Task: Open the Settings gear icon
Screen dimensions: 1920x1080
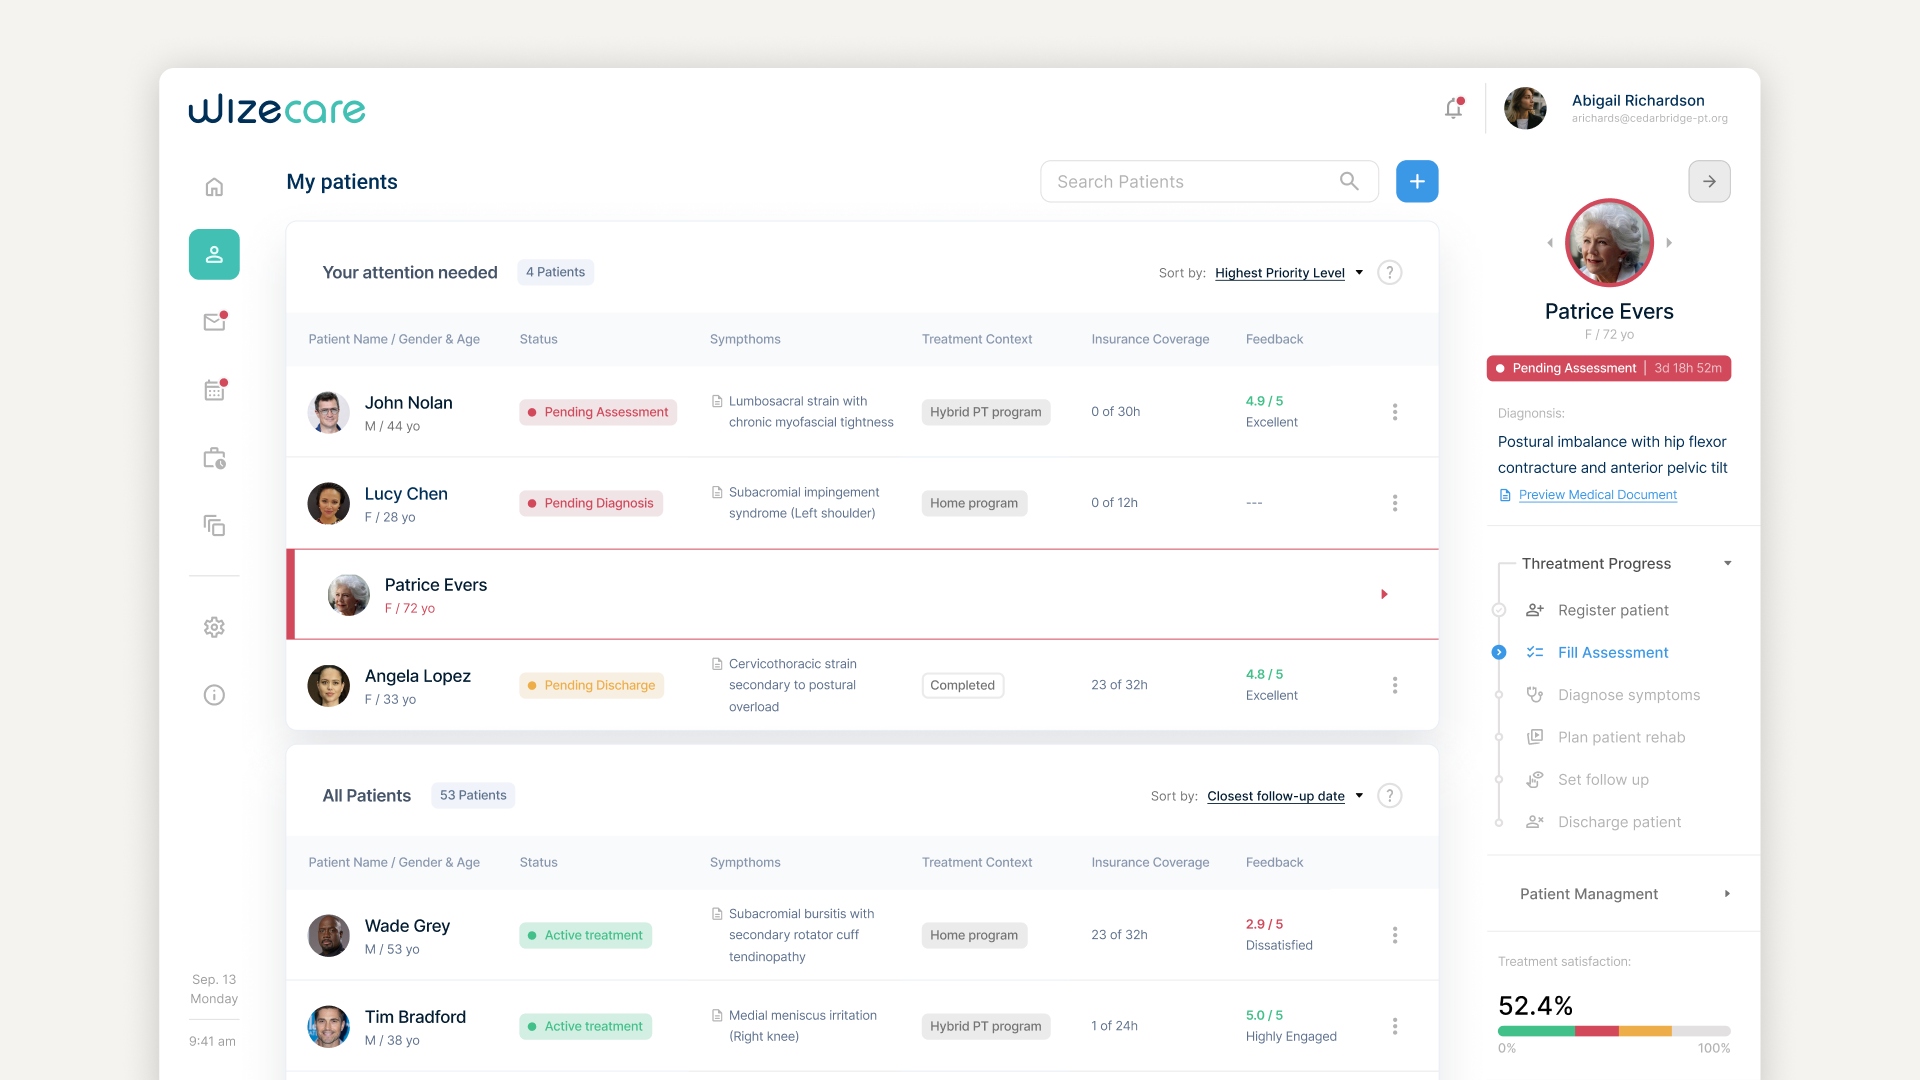Action: [x=214, y=627]
